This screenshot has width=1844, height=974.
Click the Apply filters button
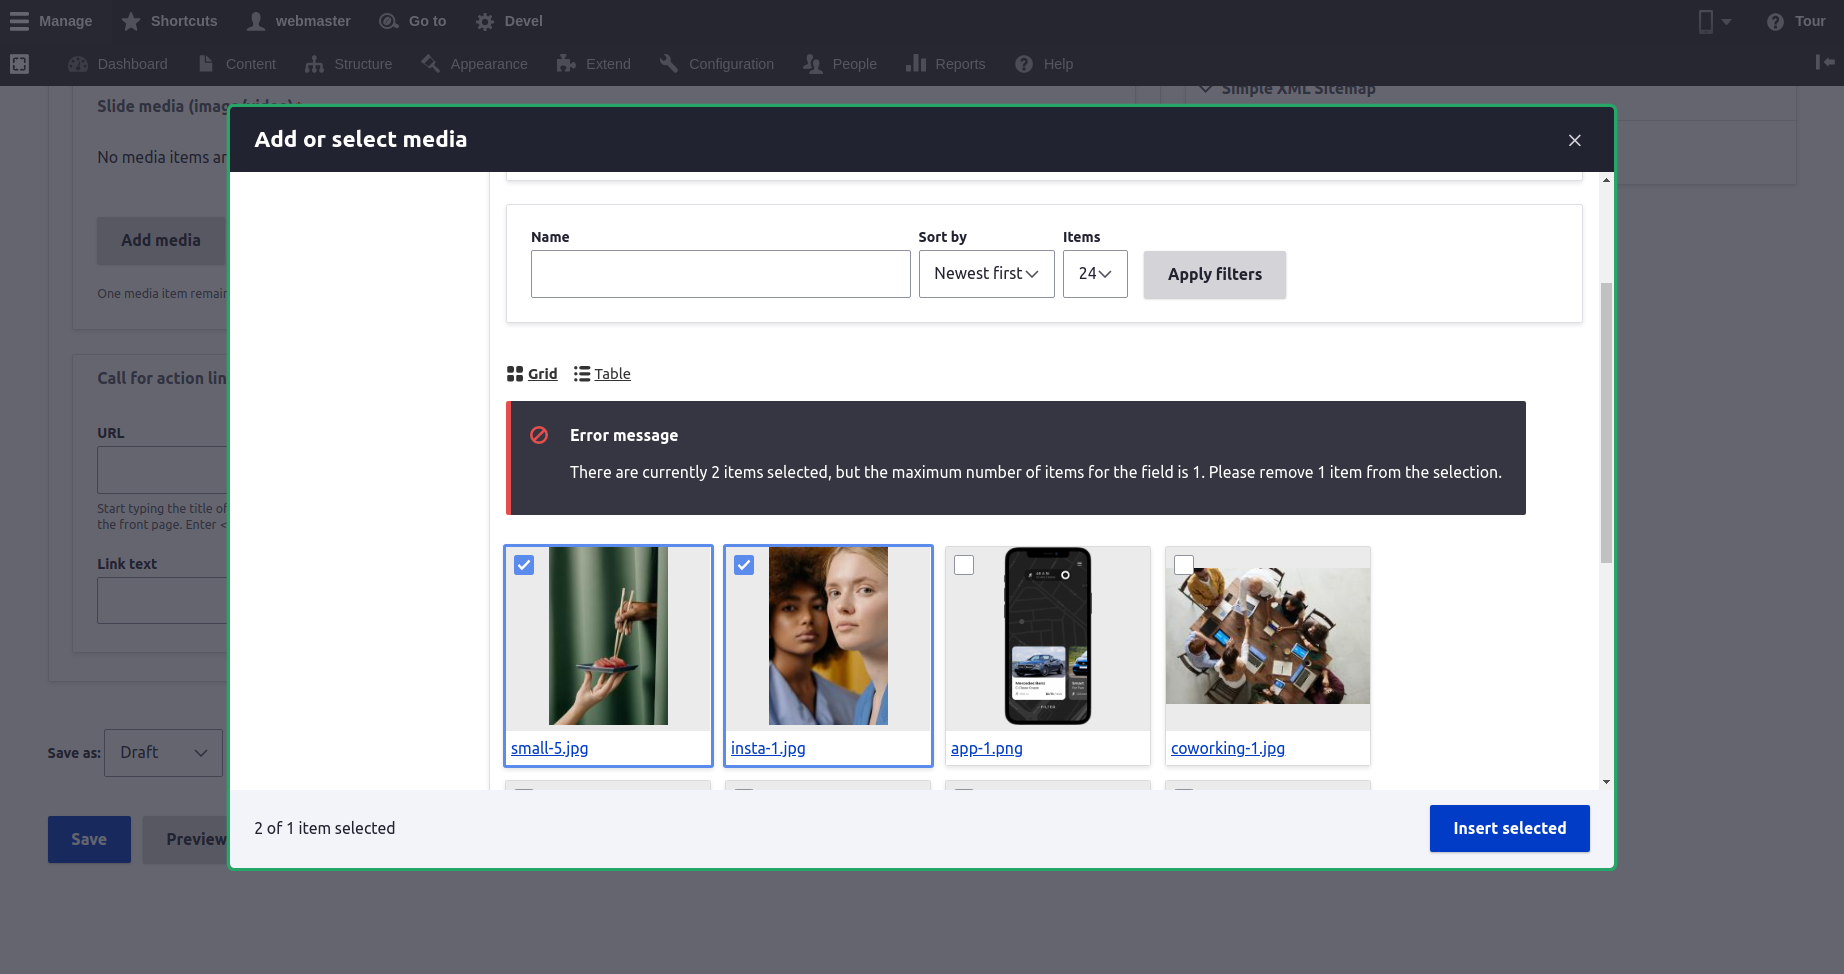pyautogui.click(x=1214, y=275)
